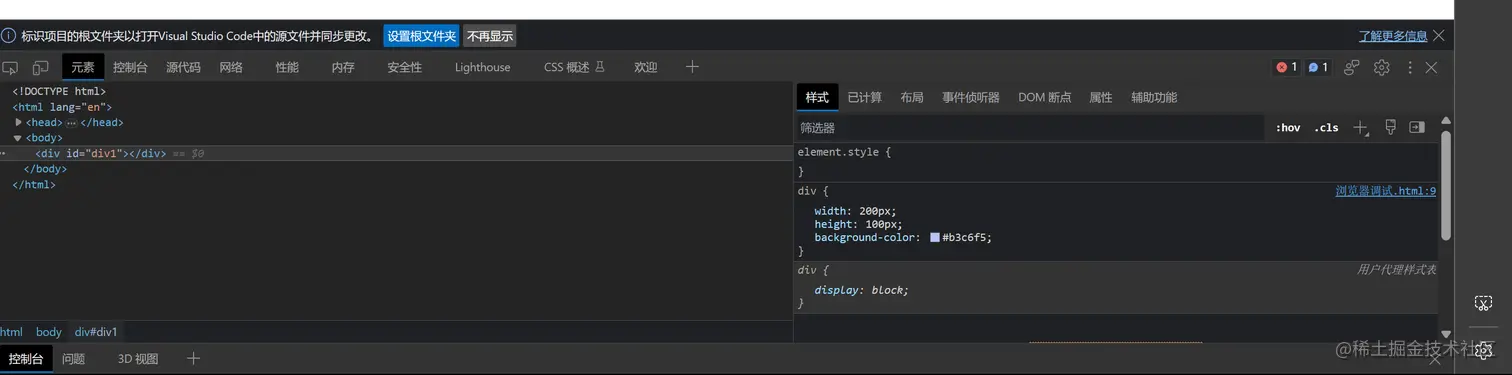The image size is (1512, 375).
Task: Close the DevTools panel
Action: pyautogui.click(x=1431, y=67)
